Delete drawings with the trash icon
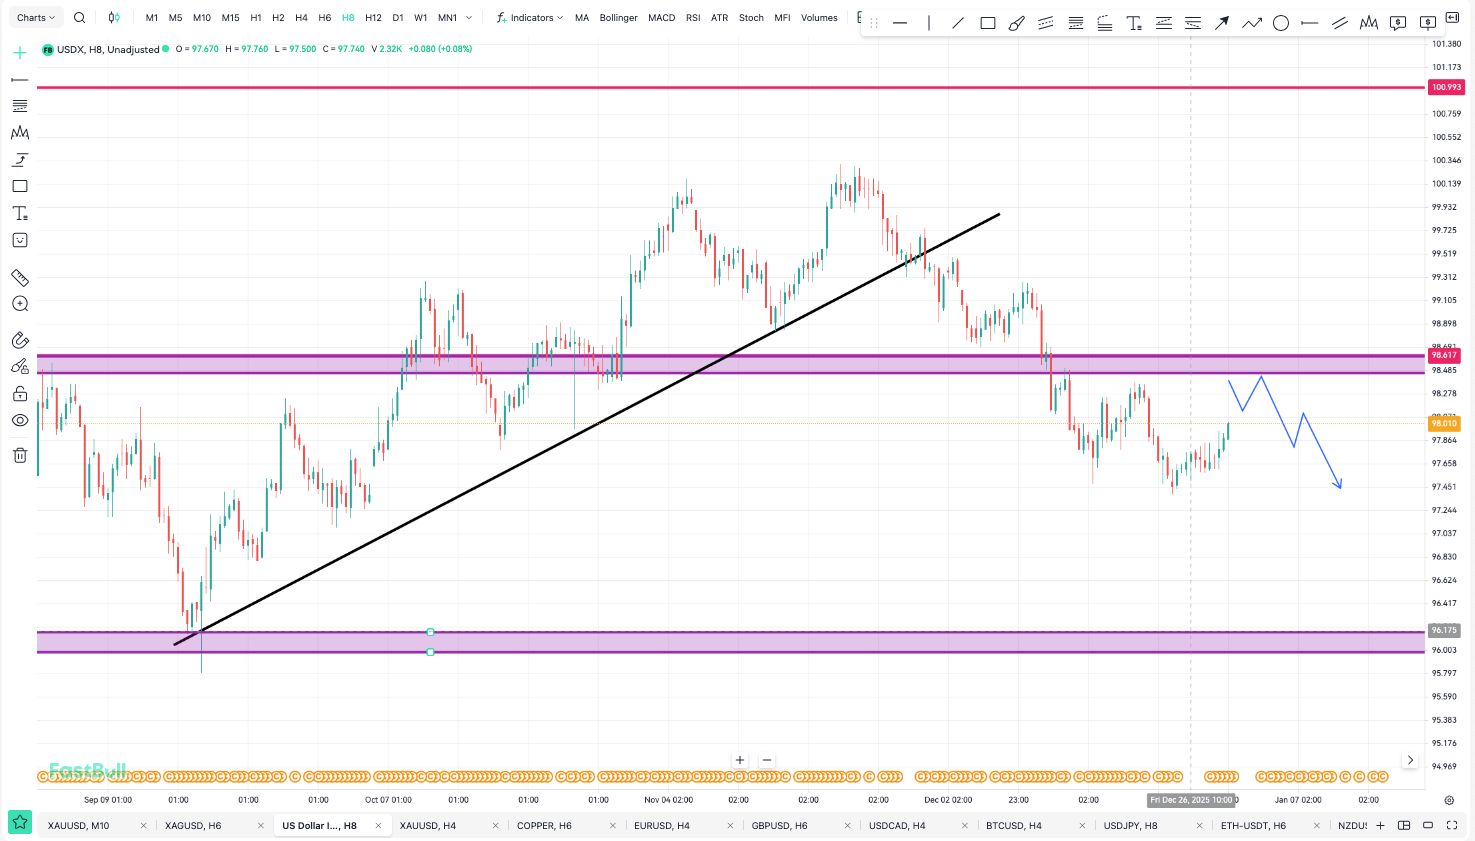 click(x=20, y=456)
